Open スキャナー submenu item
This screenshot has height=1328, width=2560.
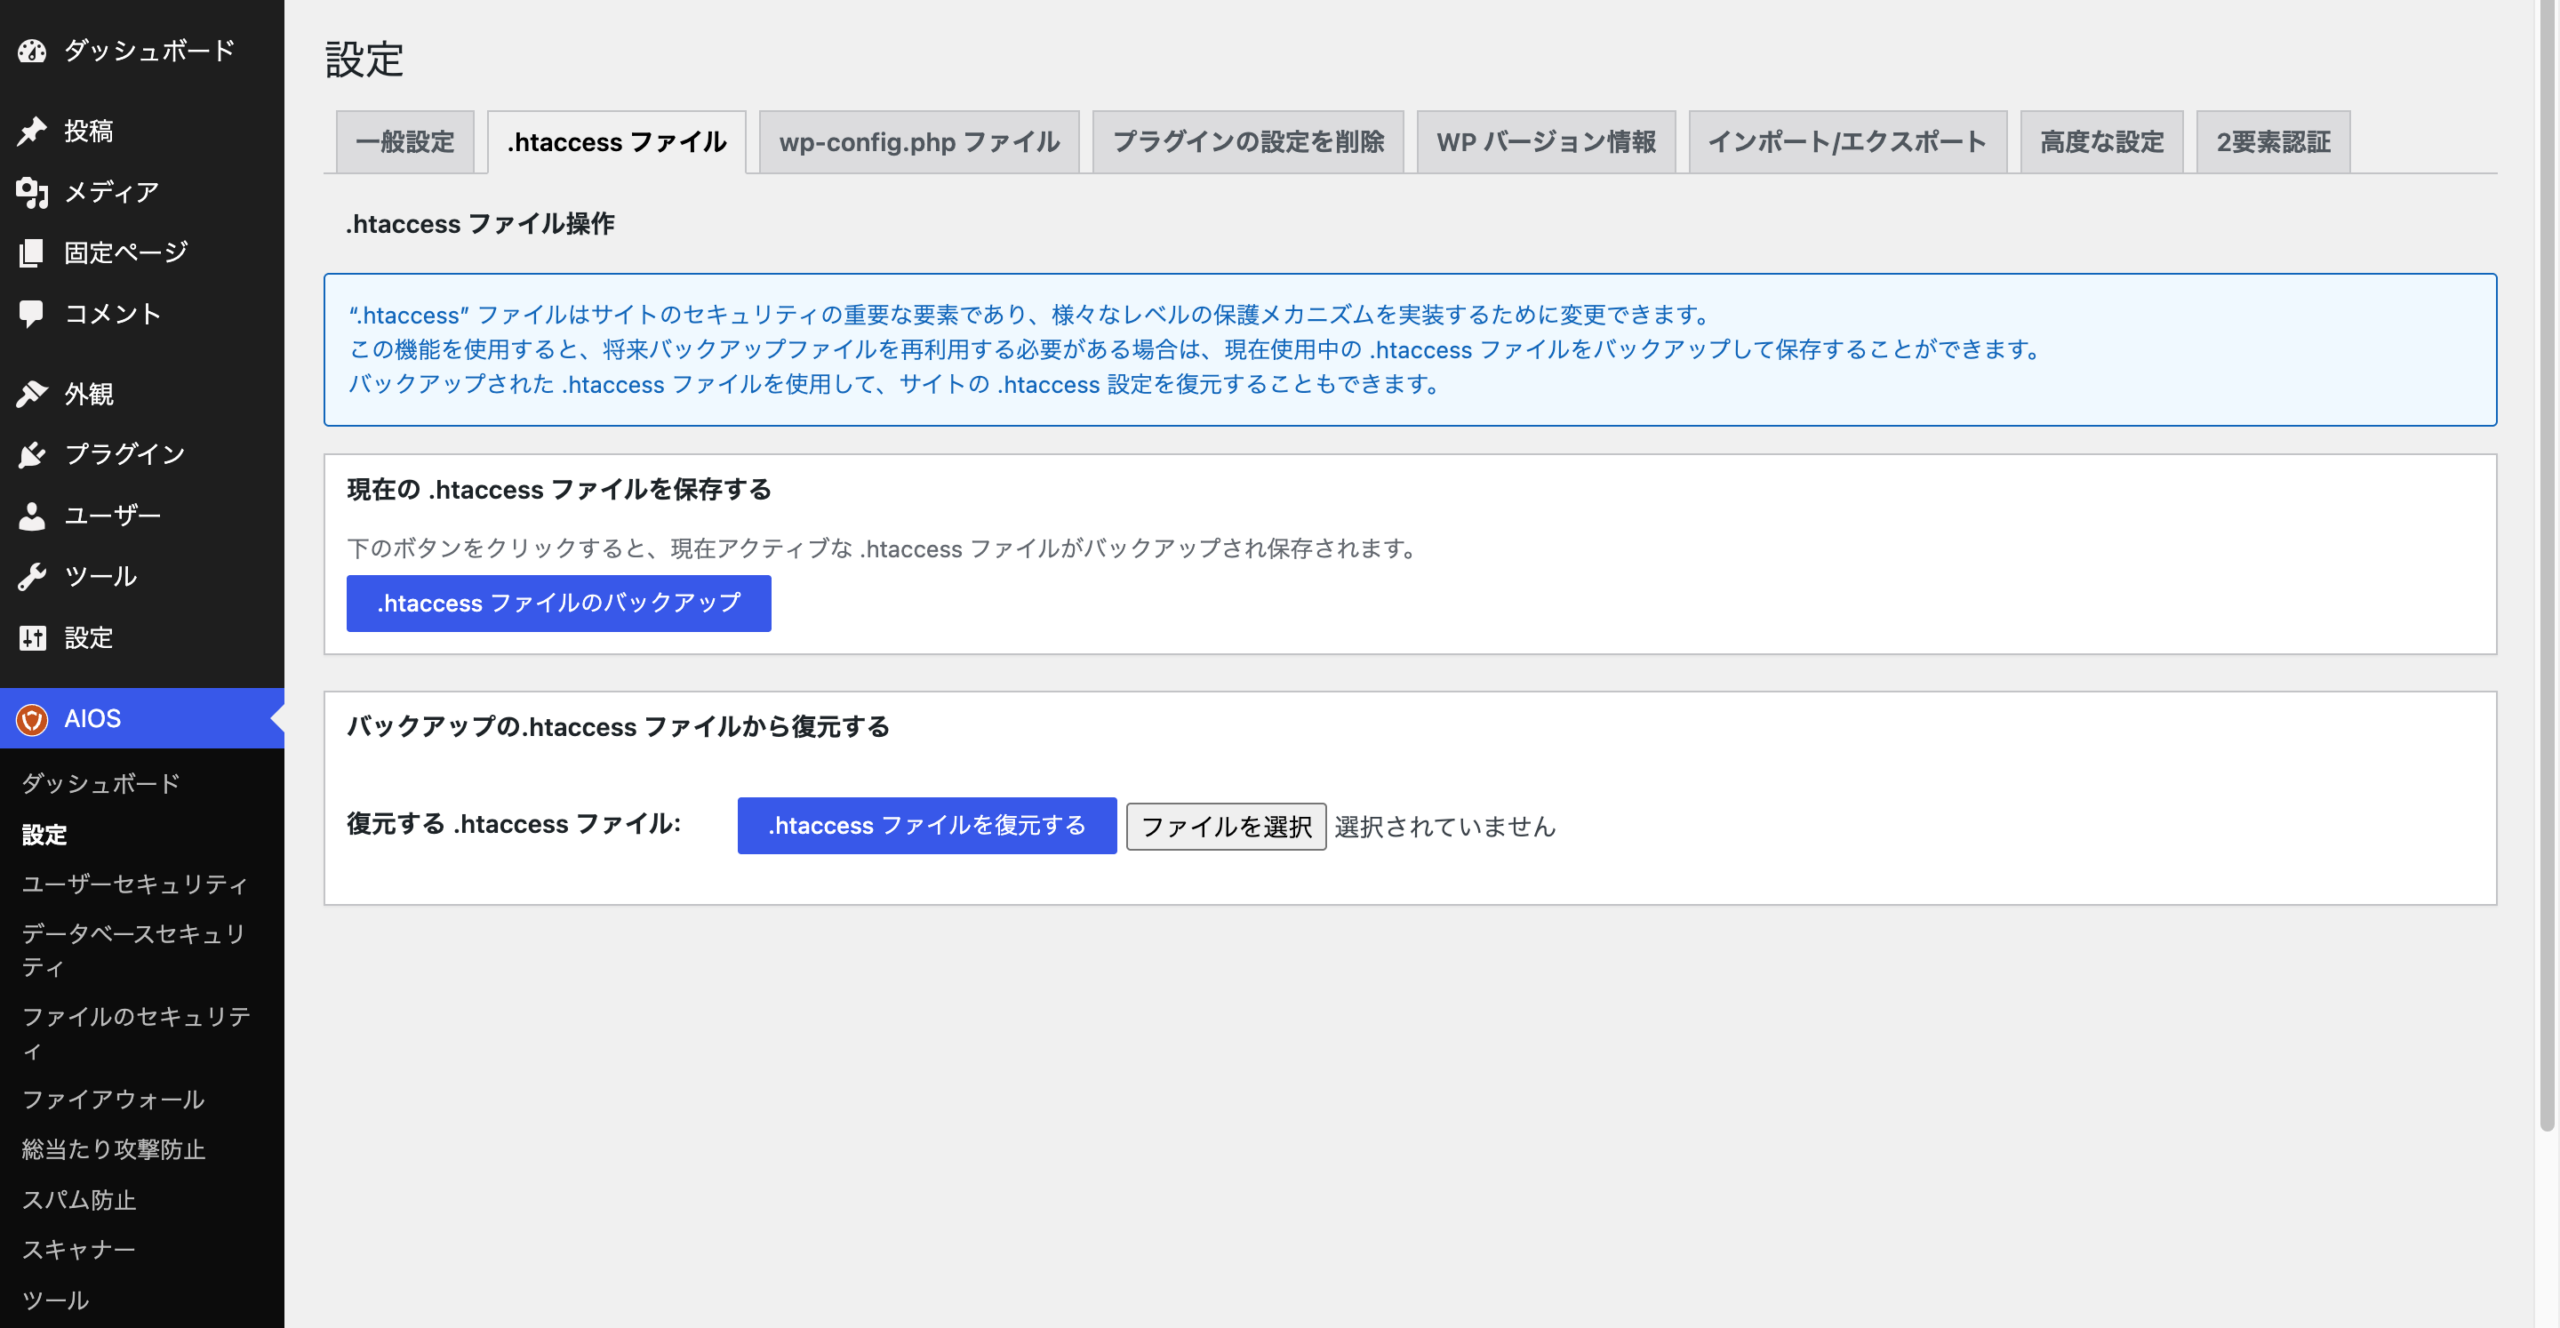[x=79, y=1249]
